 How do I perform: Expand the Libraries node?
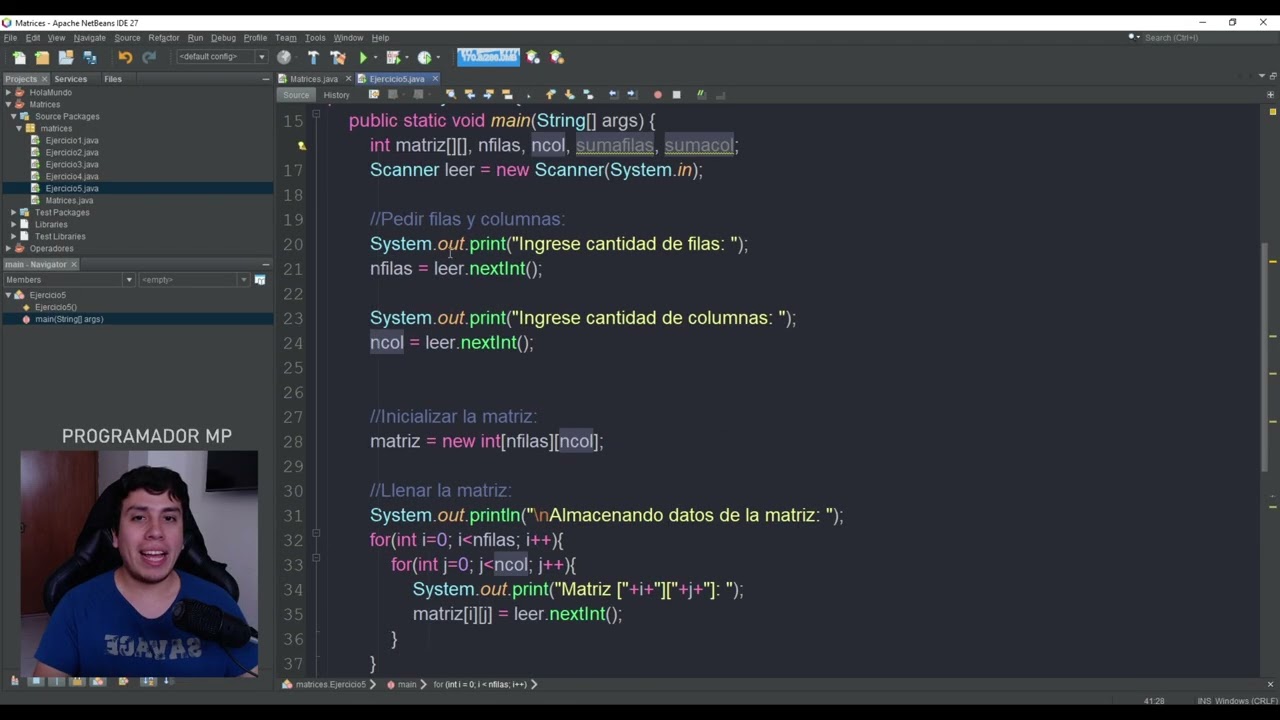tap(14, 224)
